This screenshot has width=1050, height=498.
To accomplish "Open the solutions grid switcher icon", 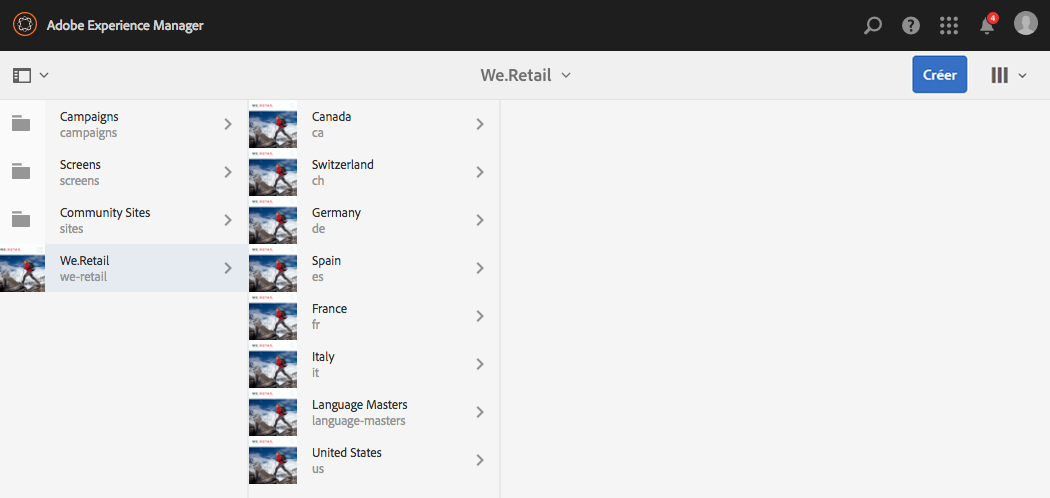I will pyautogui.click(x=949, y=25).
